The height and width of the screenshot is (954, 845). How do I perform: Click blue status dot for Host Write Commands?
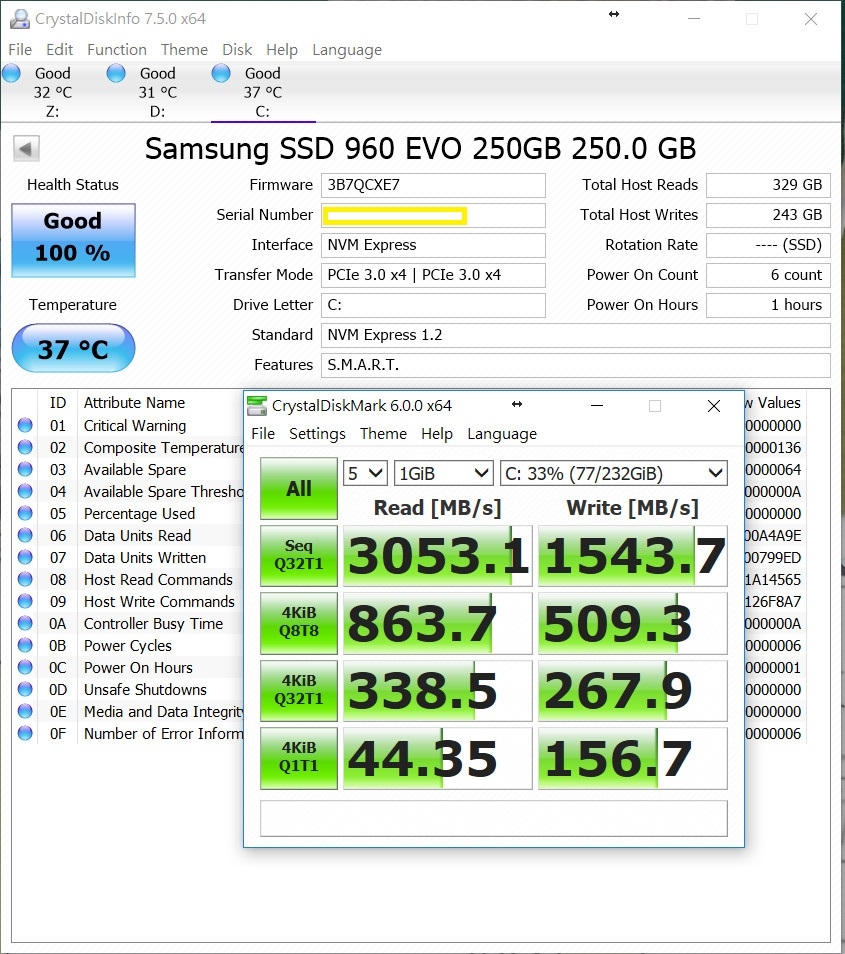[x=25, y=601]
